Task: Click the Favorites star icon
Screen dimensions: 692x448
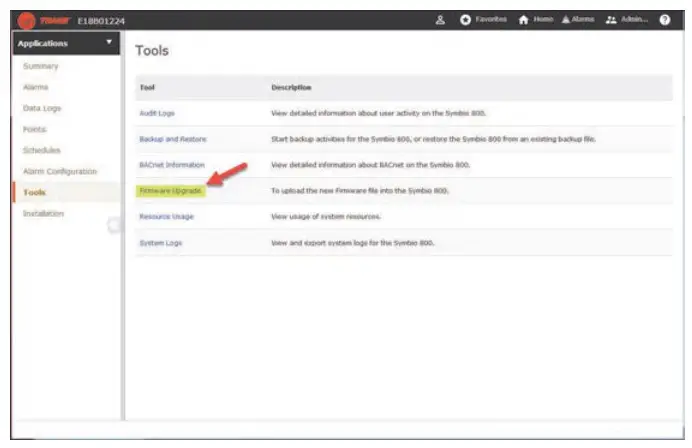Action: click(465, 20)
